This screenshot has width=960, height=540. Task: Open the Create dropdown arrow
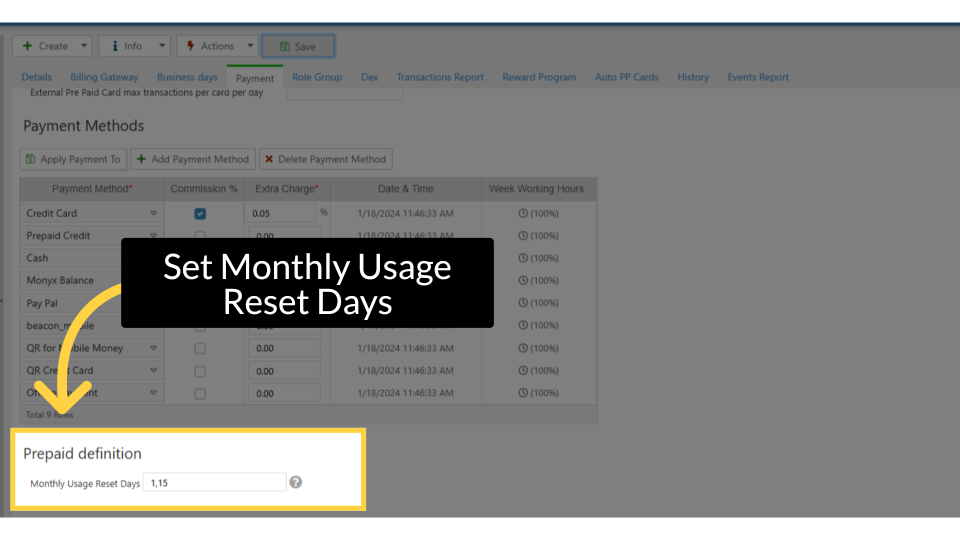point(82,46)
